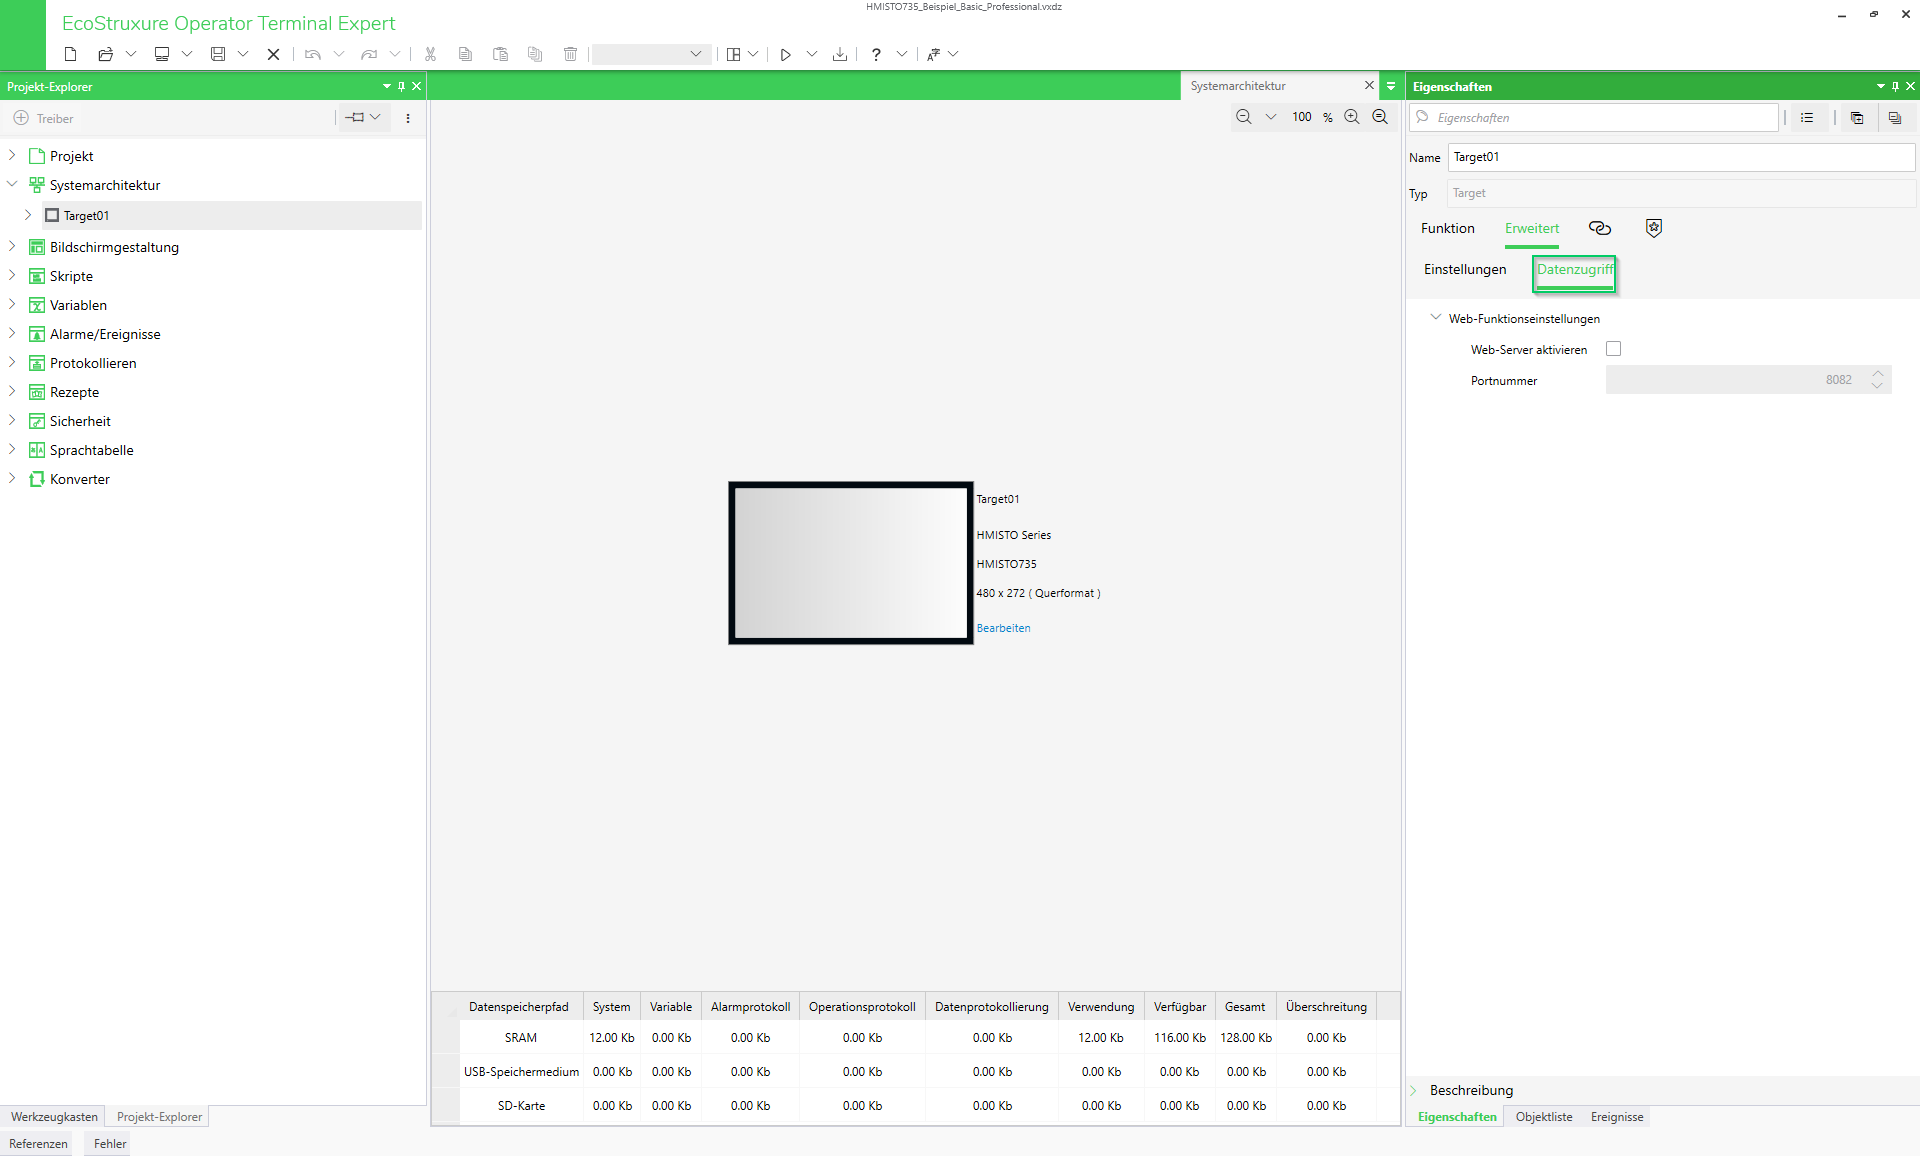Create a new project file
The height and width of the screenshot is (1156, 1920).
[x=70, y=54]
